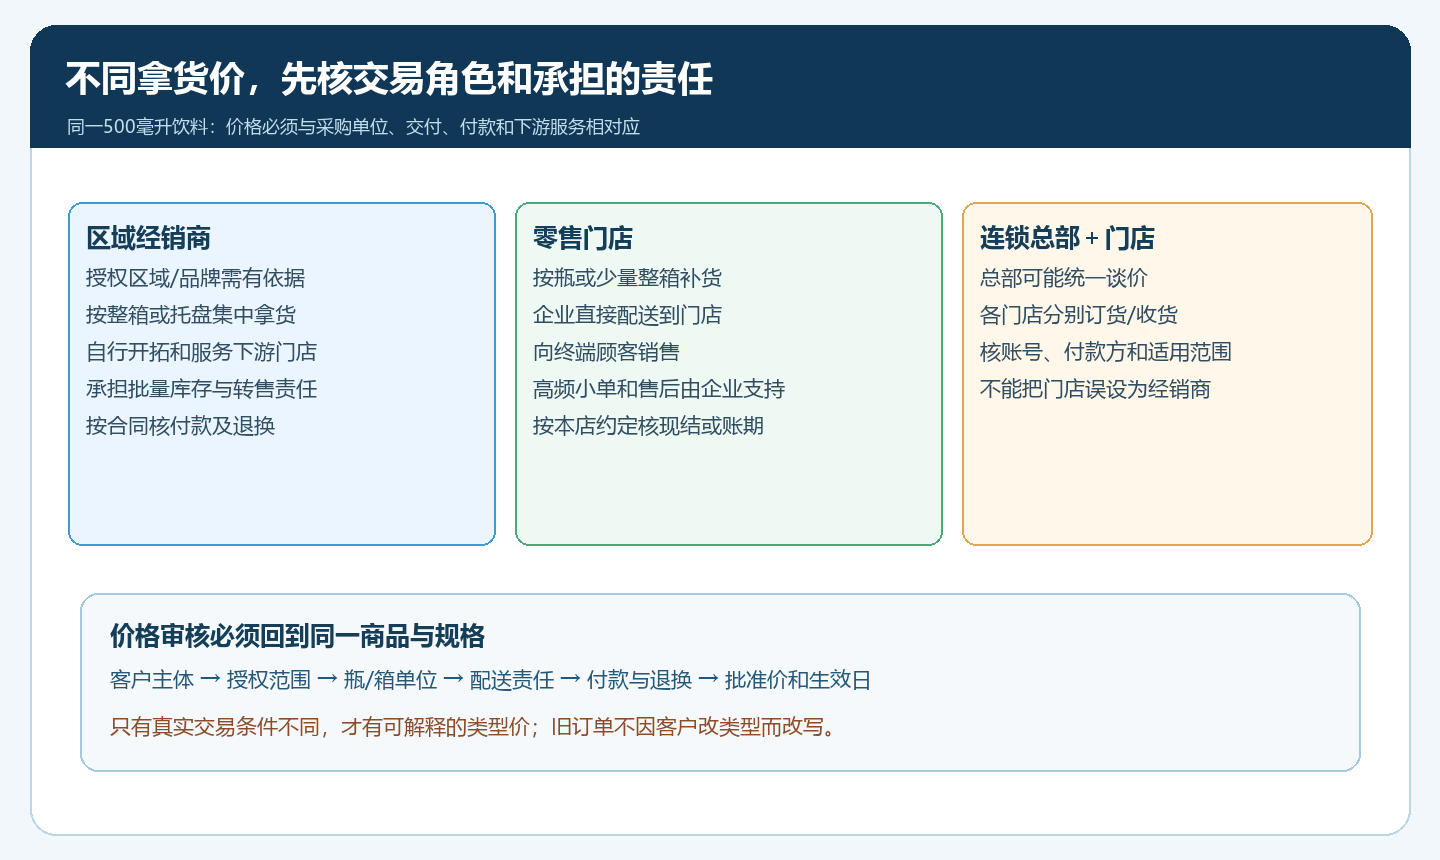Select the flow step 客户主体
This screenshot has width=1440, height=860.
click(152, 680)
